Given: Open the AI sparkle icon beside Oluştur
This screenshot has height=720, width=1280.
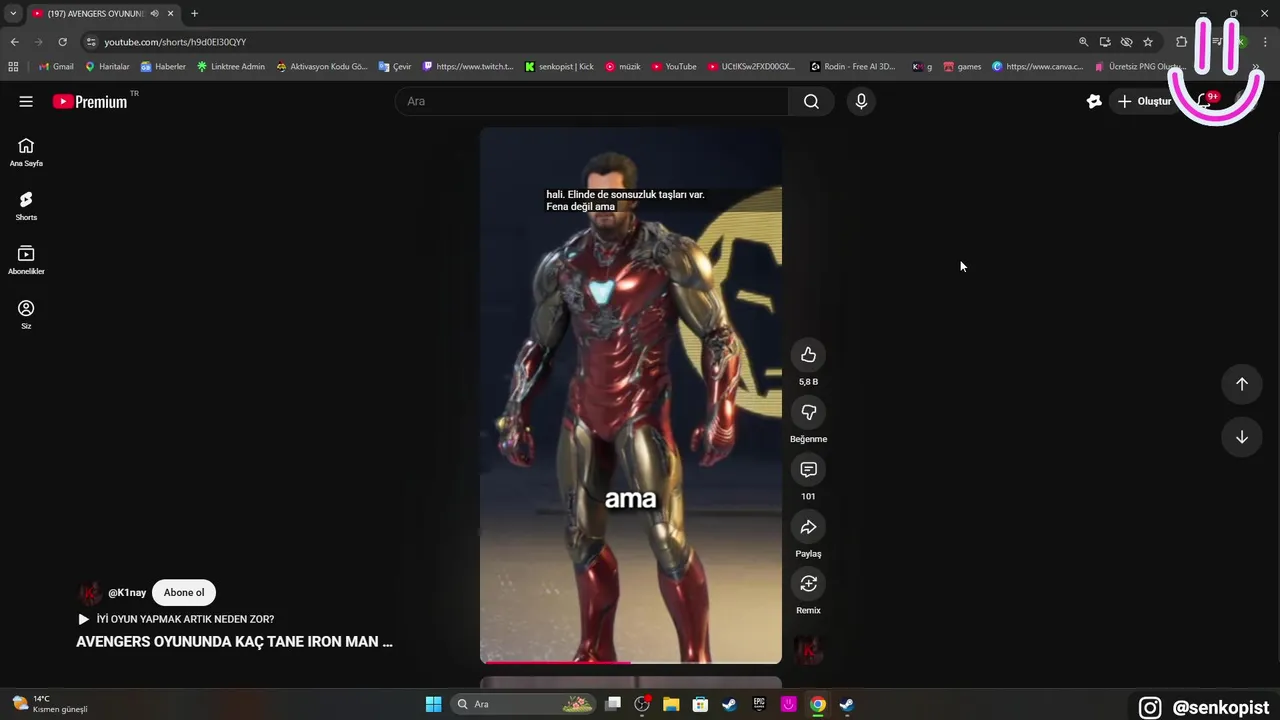Looking at the screenshot, I should [x=1094, y=101].
